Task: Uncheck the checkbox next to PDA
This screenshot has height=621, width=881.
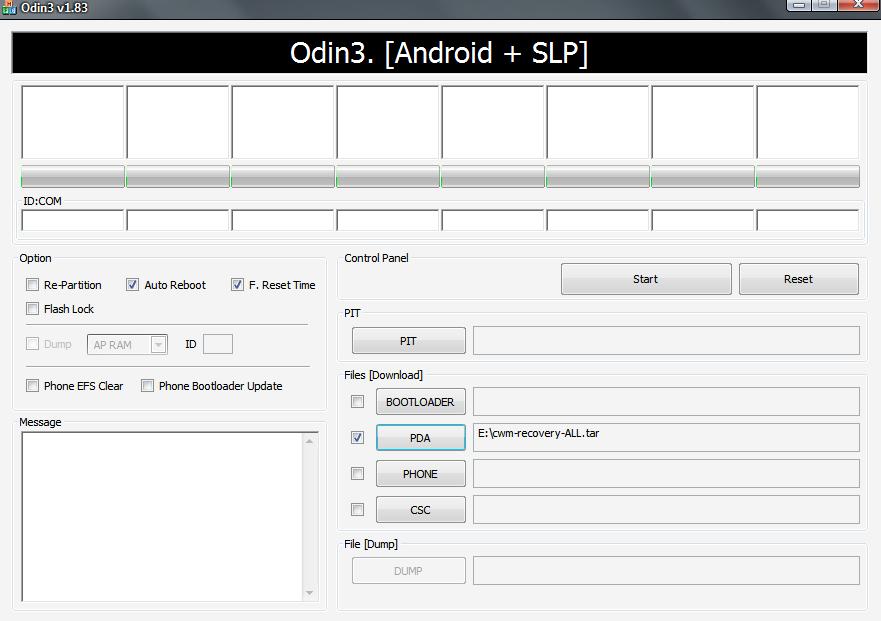Action: click(357, 438)
